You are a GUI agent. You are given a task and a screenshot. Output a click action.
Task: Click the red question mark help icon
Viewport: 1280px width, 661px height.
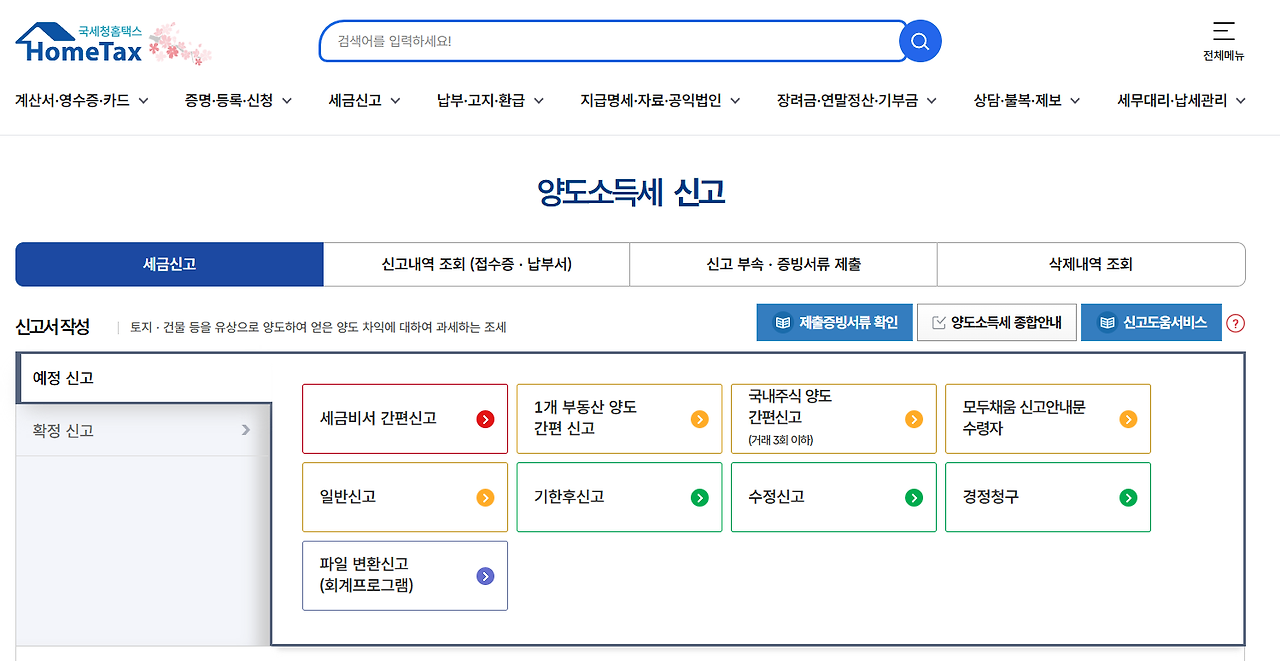tap(1237, 323)
